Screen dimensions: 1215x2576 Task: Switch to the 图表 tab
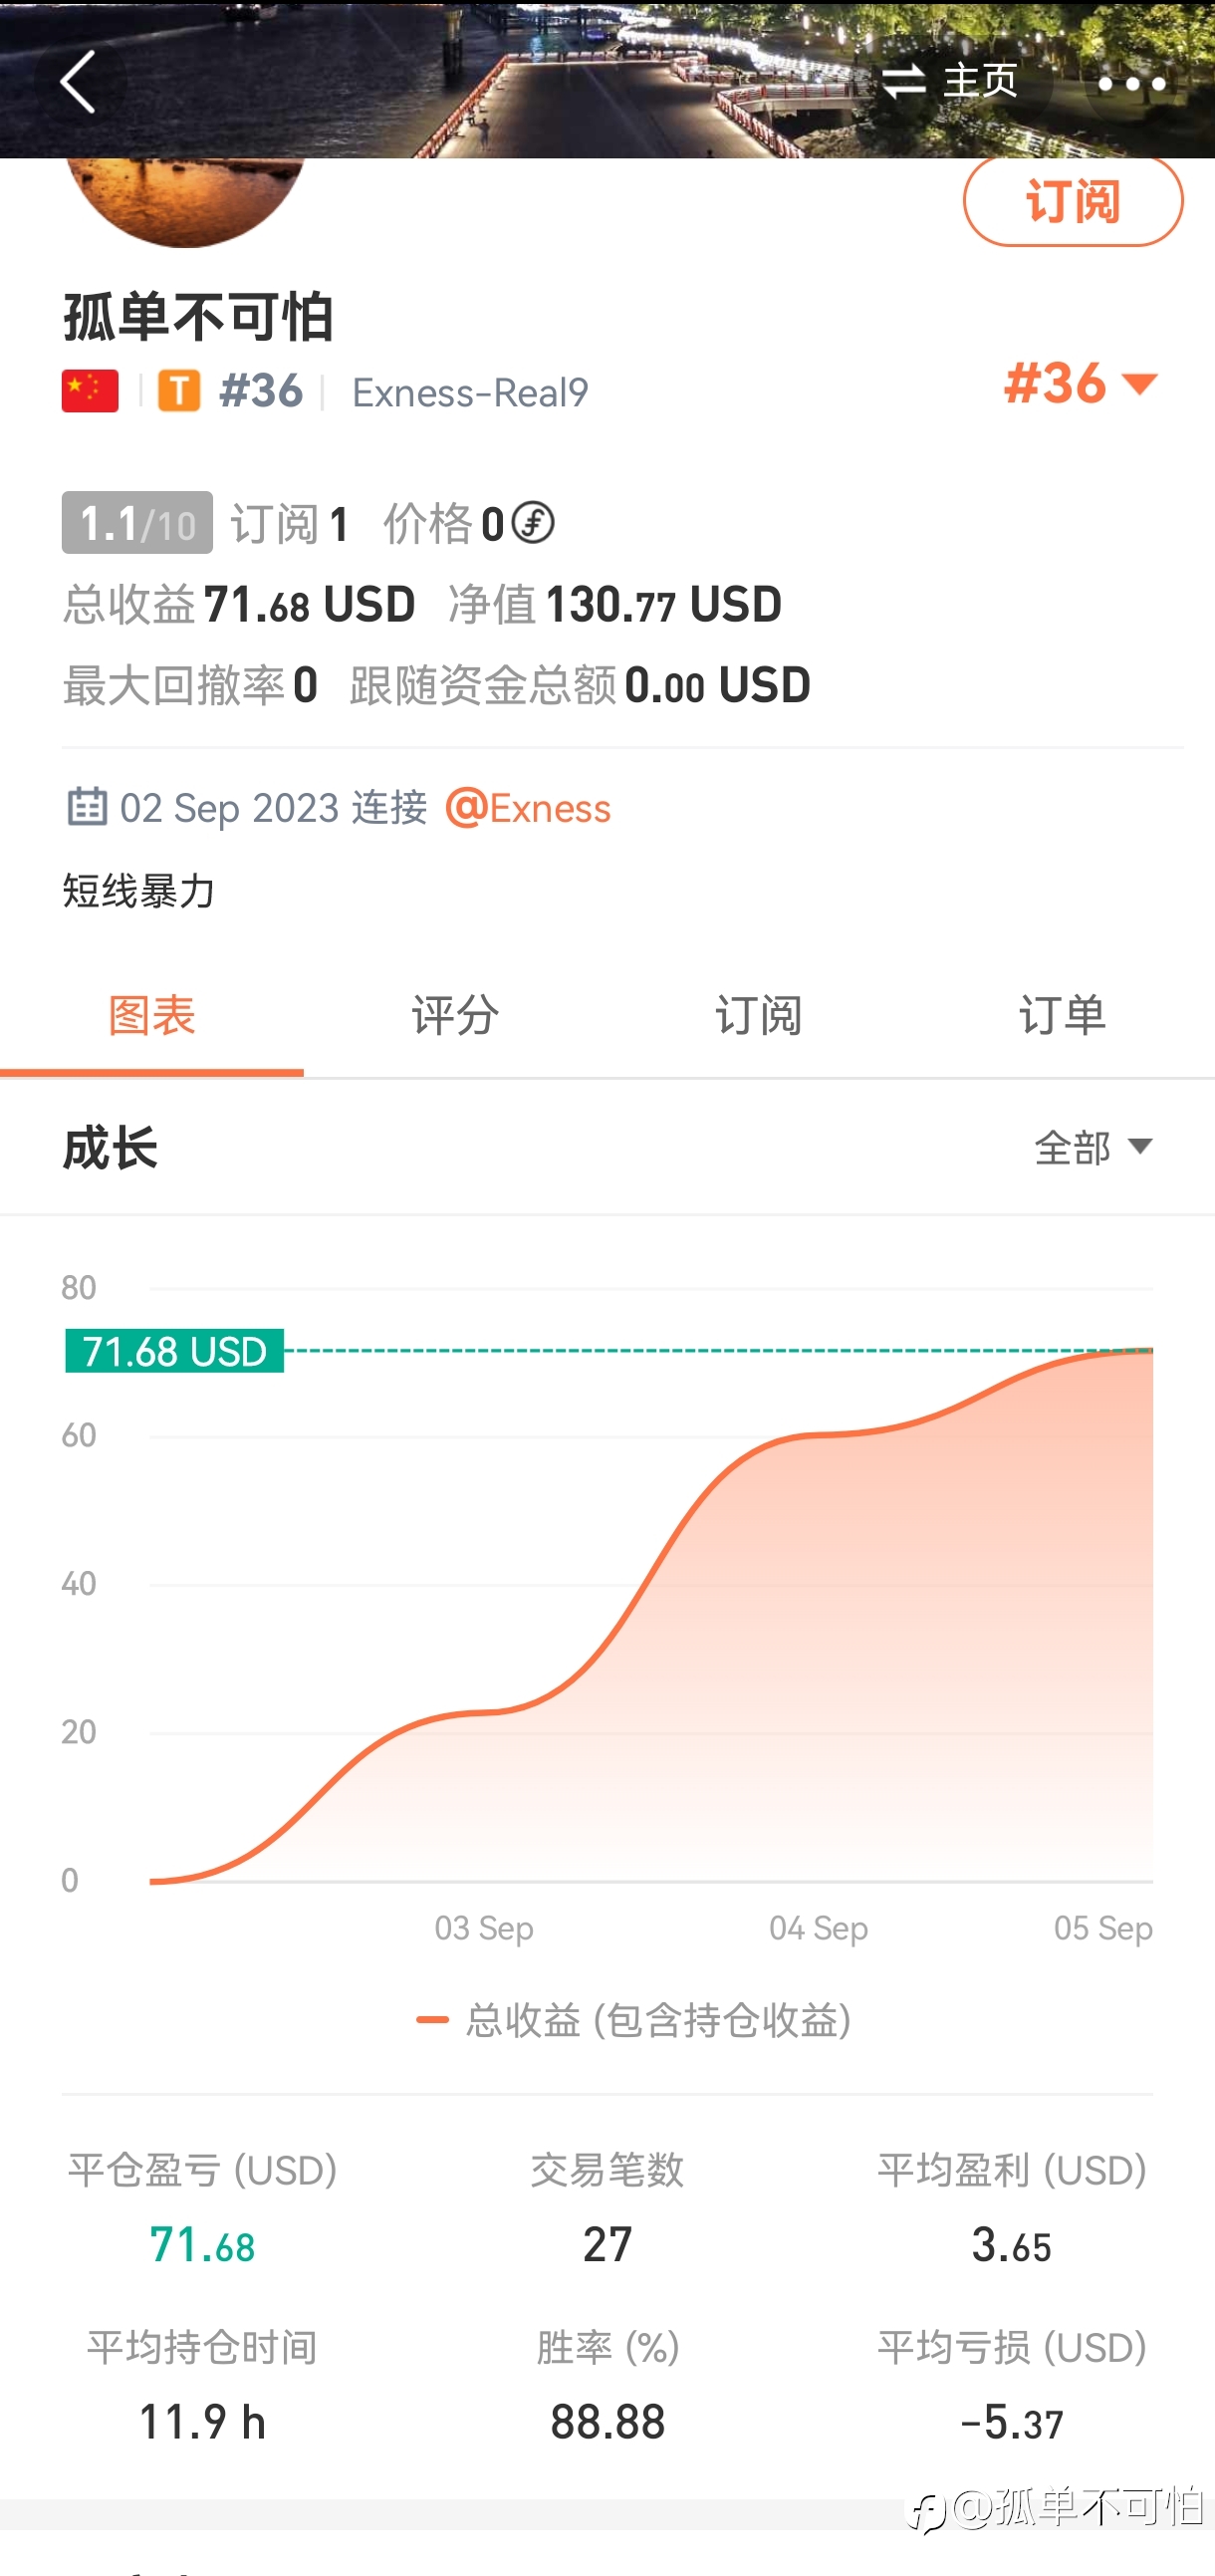[152, 1016]
